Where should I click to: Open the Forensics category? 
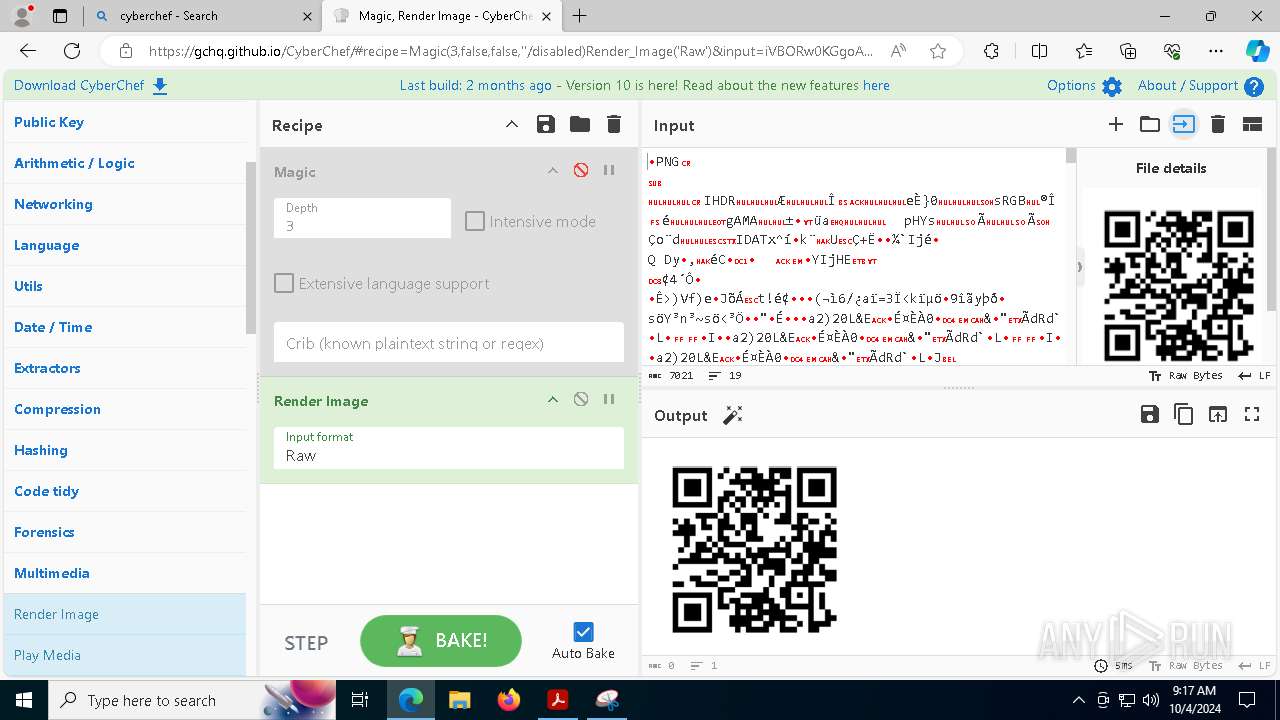(x=125, y=532)
